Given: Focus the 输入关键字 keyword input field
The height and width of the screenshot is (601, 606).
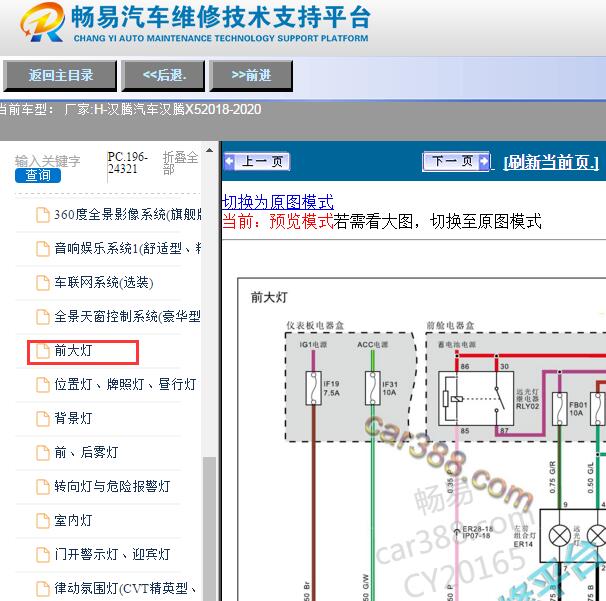Looking at the screenshot, I should pyautogui.click(x=48, y=161).
